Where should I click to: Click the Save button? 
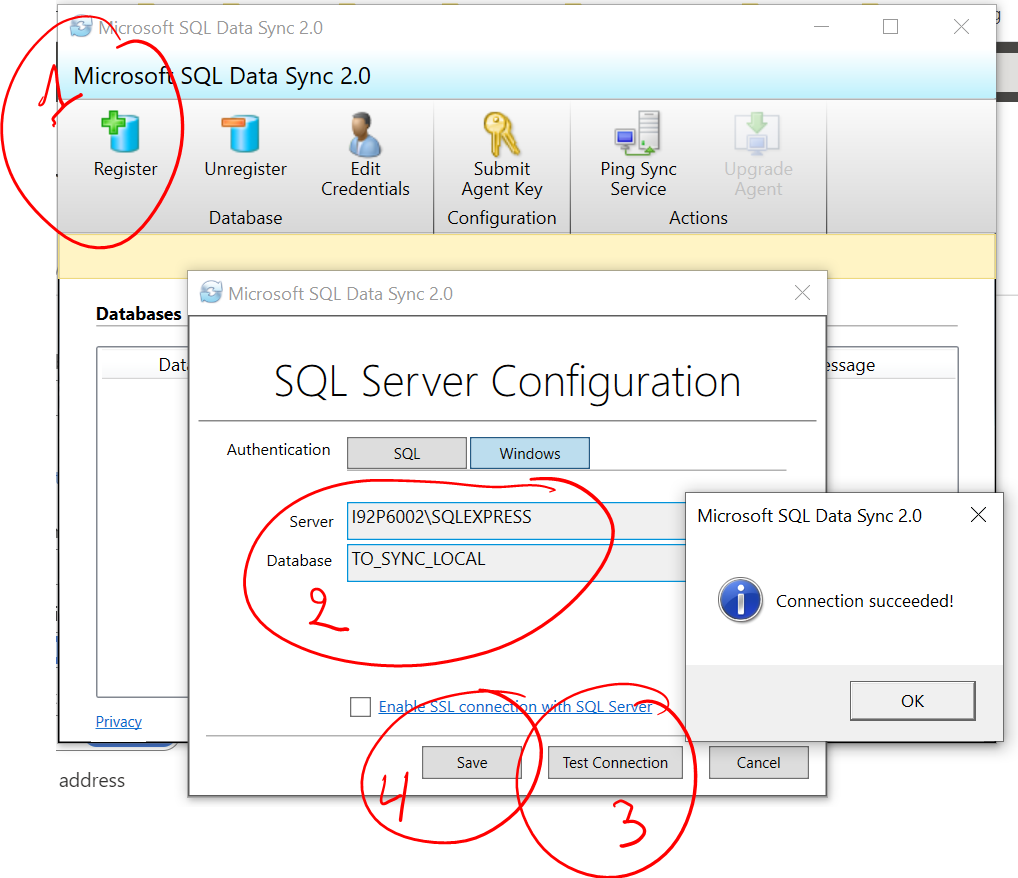472,762
